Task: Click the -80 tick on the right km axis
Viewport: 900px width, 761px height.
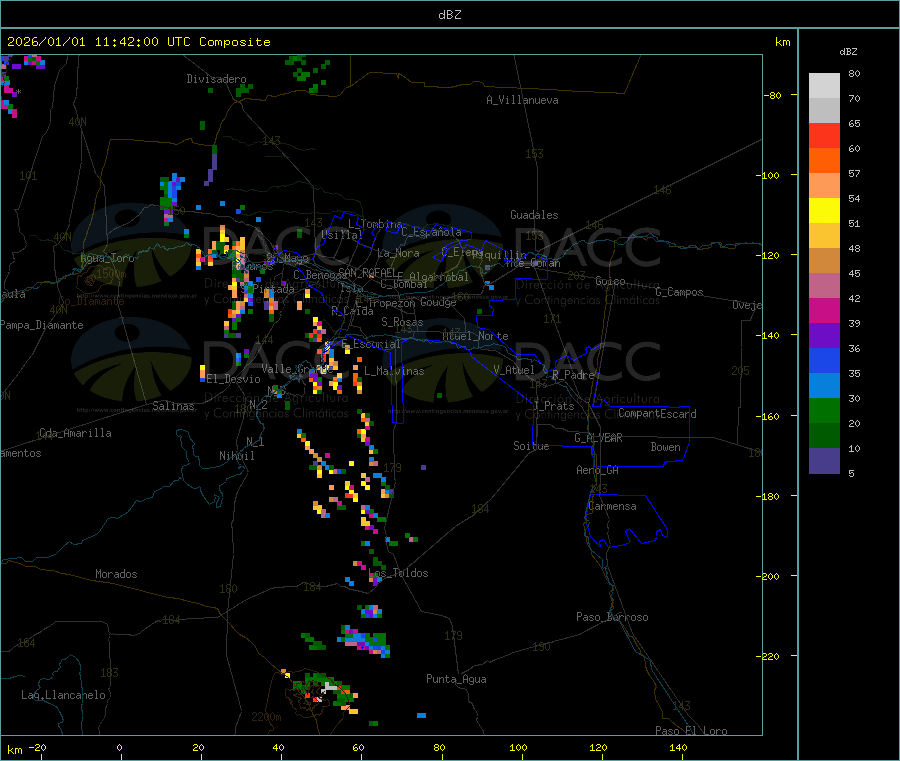Action: point(772,95)
